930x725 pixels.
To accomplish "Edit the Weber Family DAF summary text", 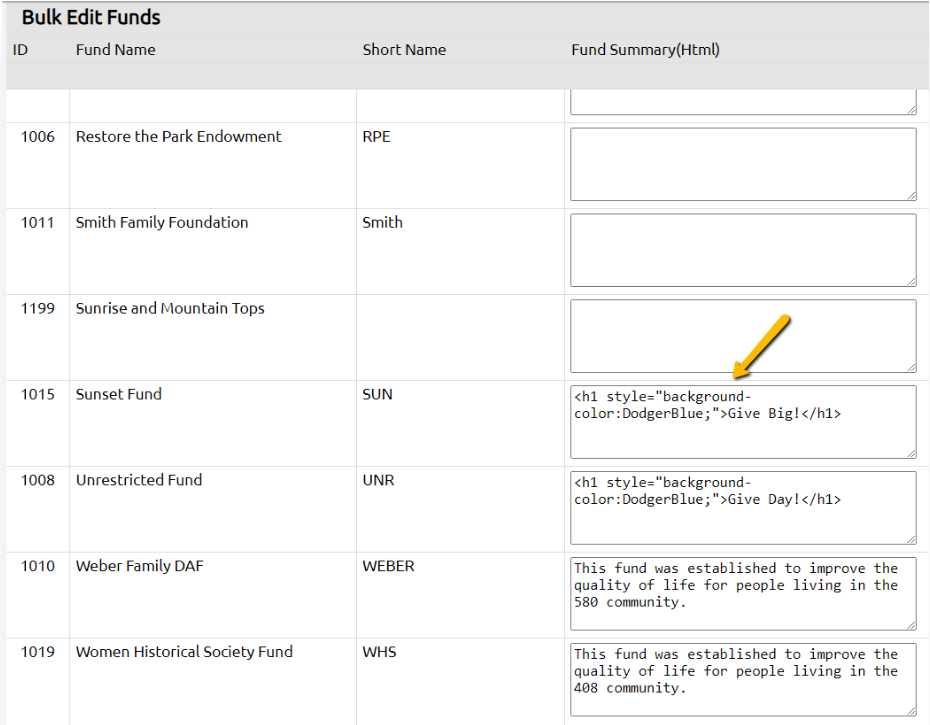I will (742, 592).
